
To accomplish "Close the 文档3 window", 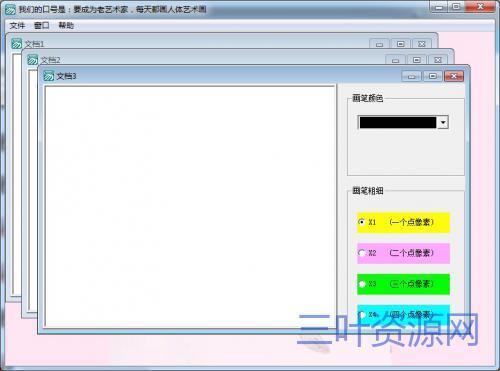I will coord(454,76).
